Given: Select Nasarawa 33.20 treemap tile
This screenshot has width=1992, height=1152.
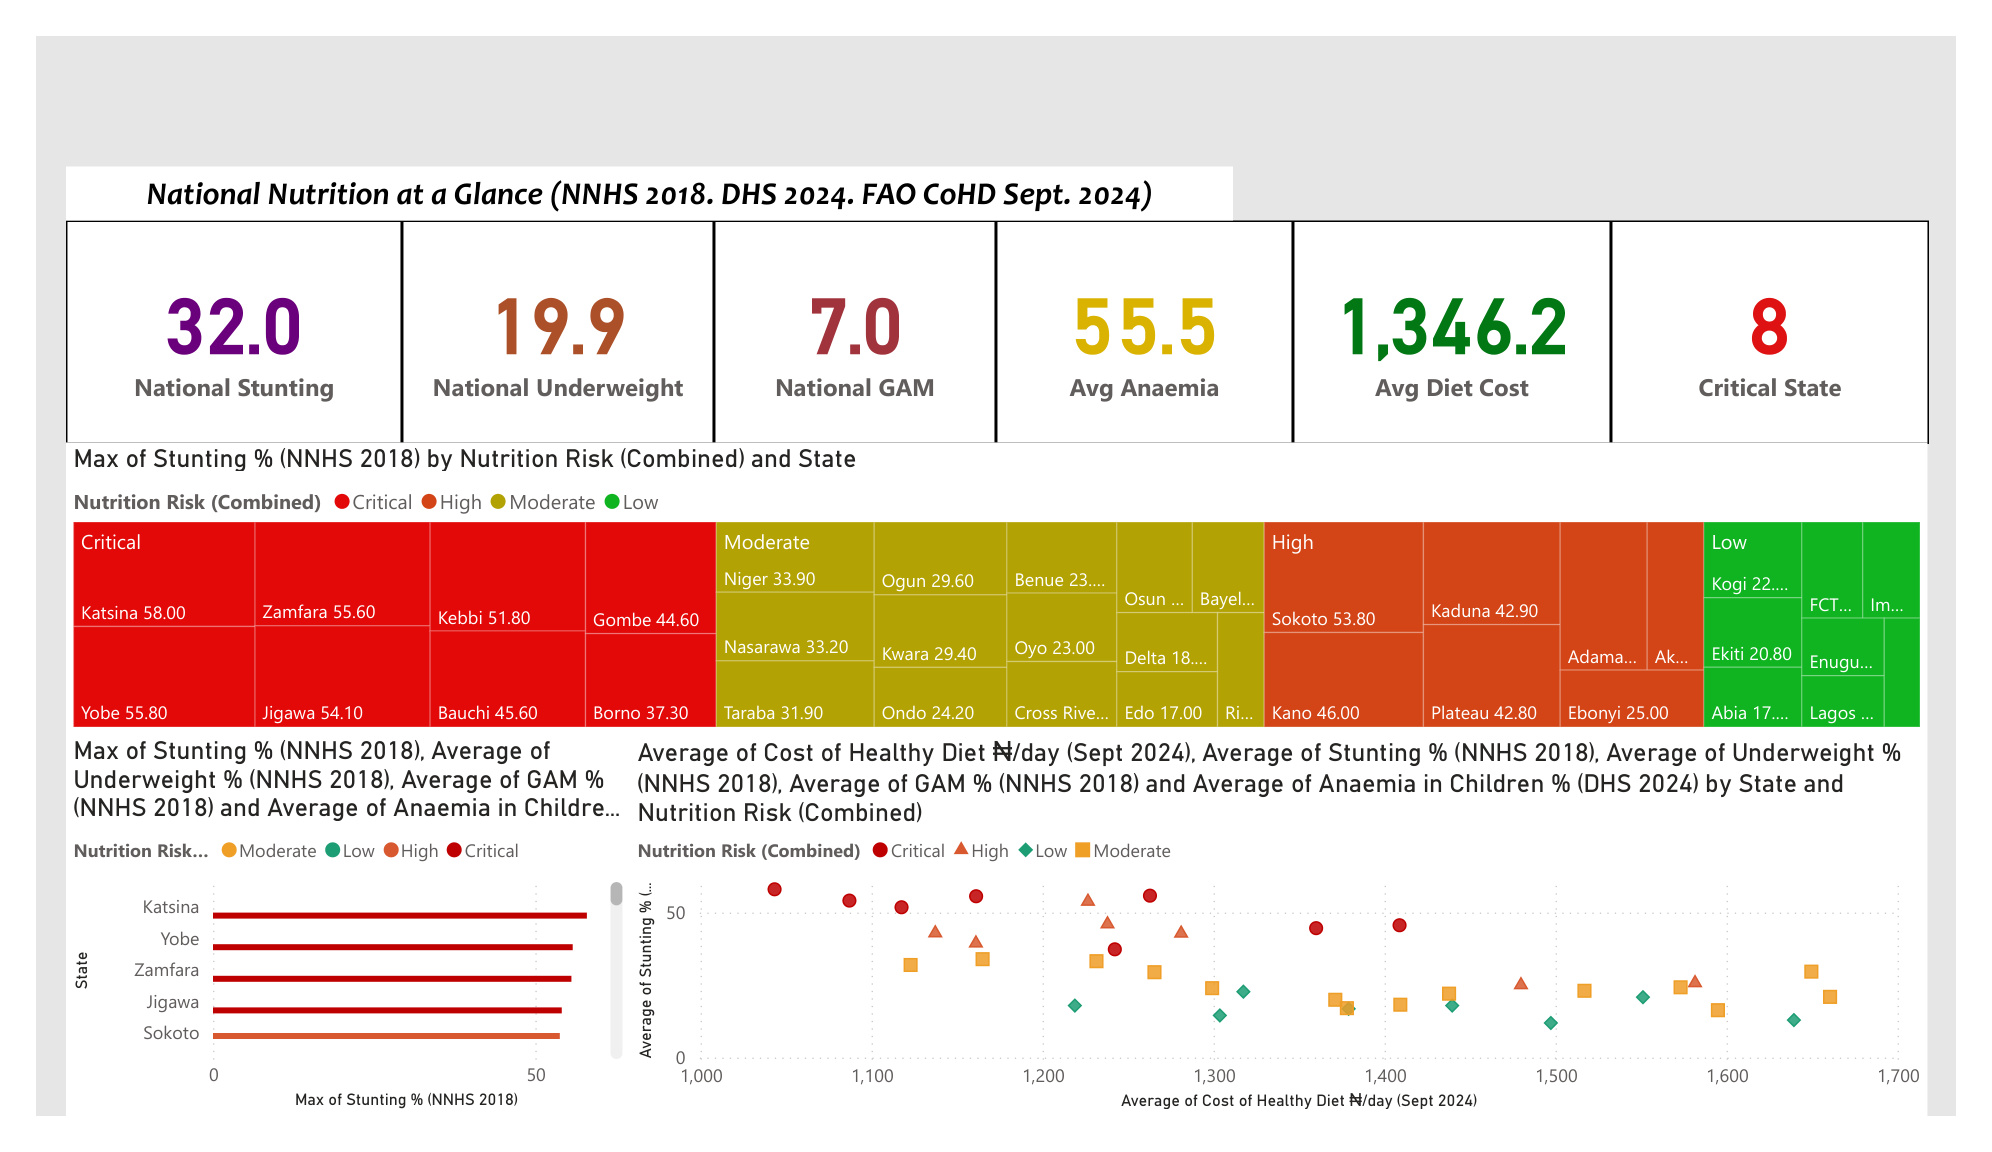Looking at the screenshot, I should tap(795, 626).
